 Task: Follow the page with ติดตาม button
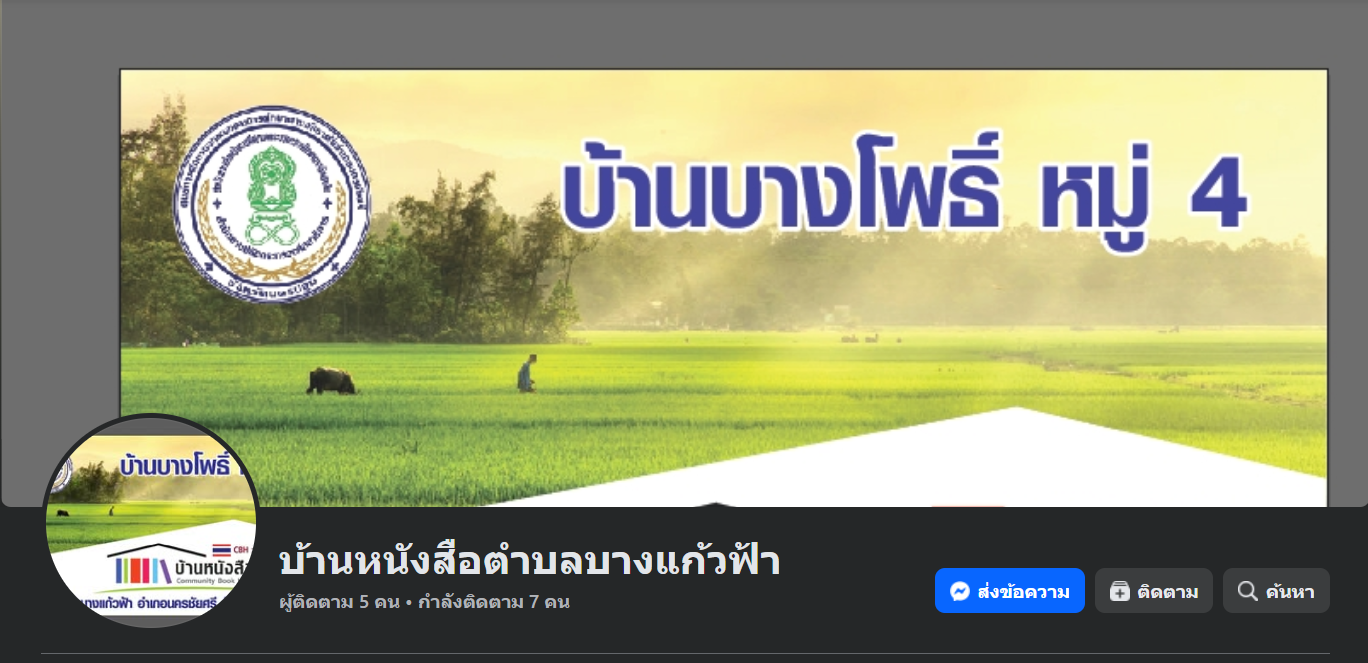point(1154,591)
